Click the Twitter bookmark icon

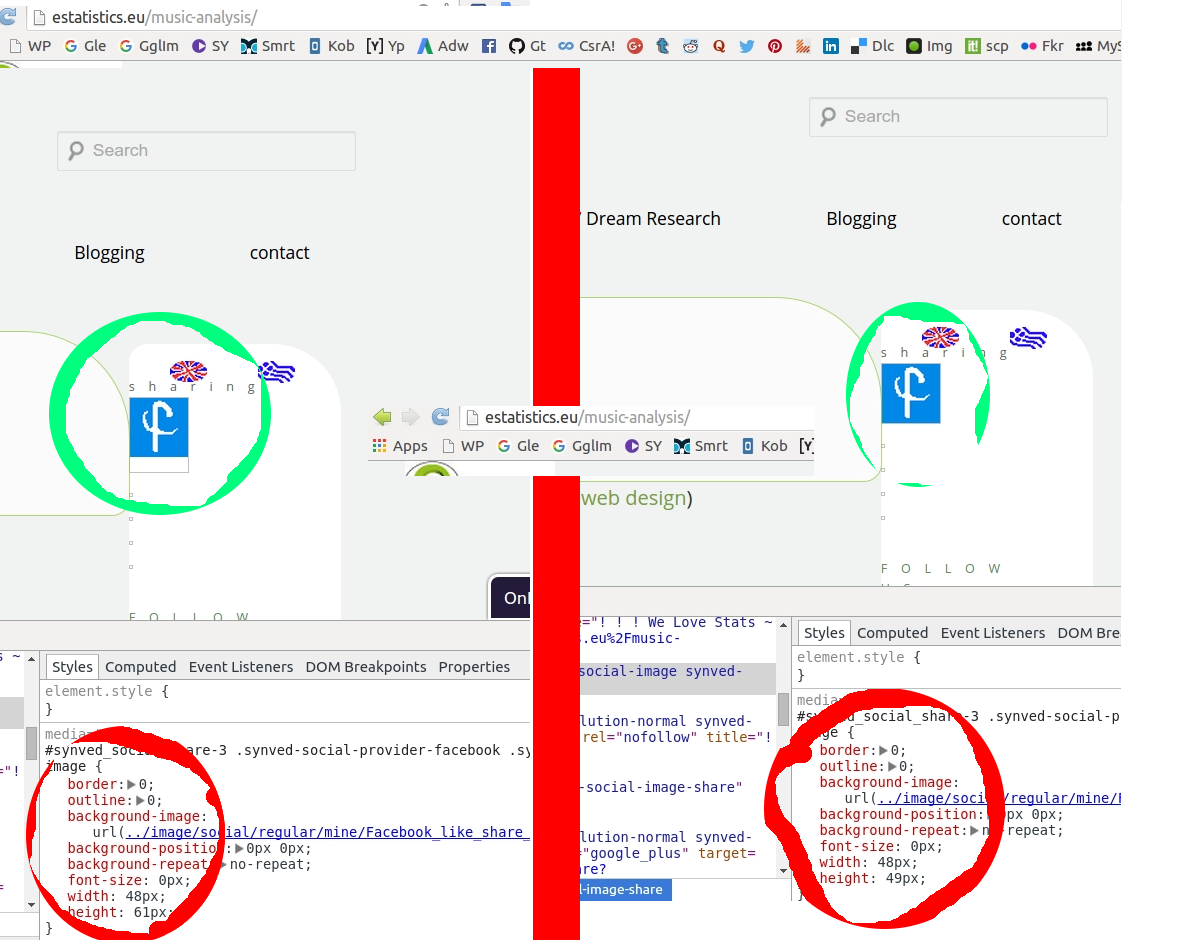tap(747, 46)
